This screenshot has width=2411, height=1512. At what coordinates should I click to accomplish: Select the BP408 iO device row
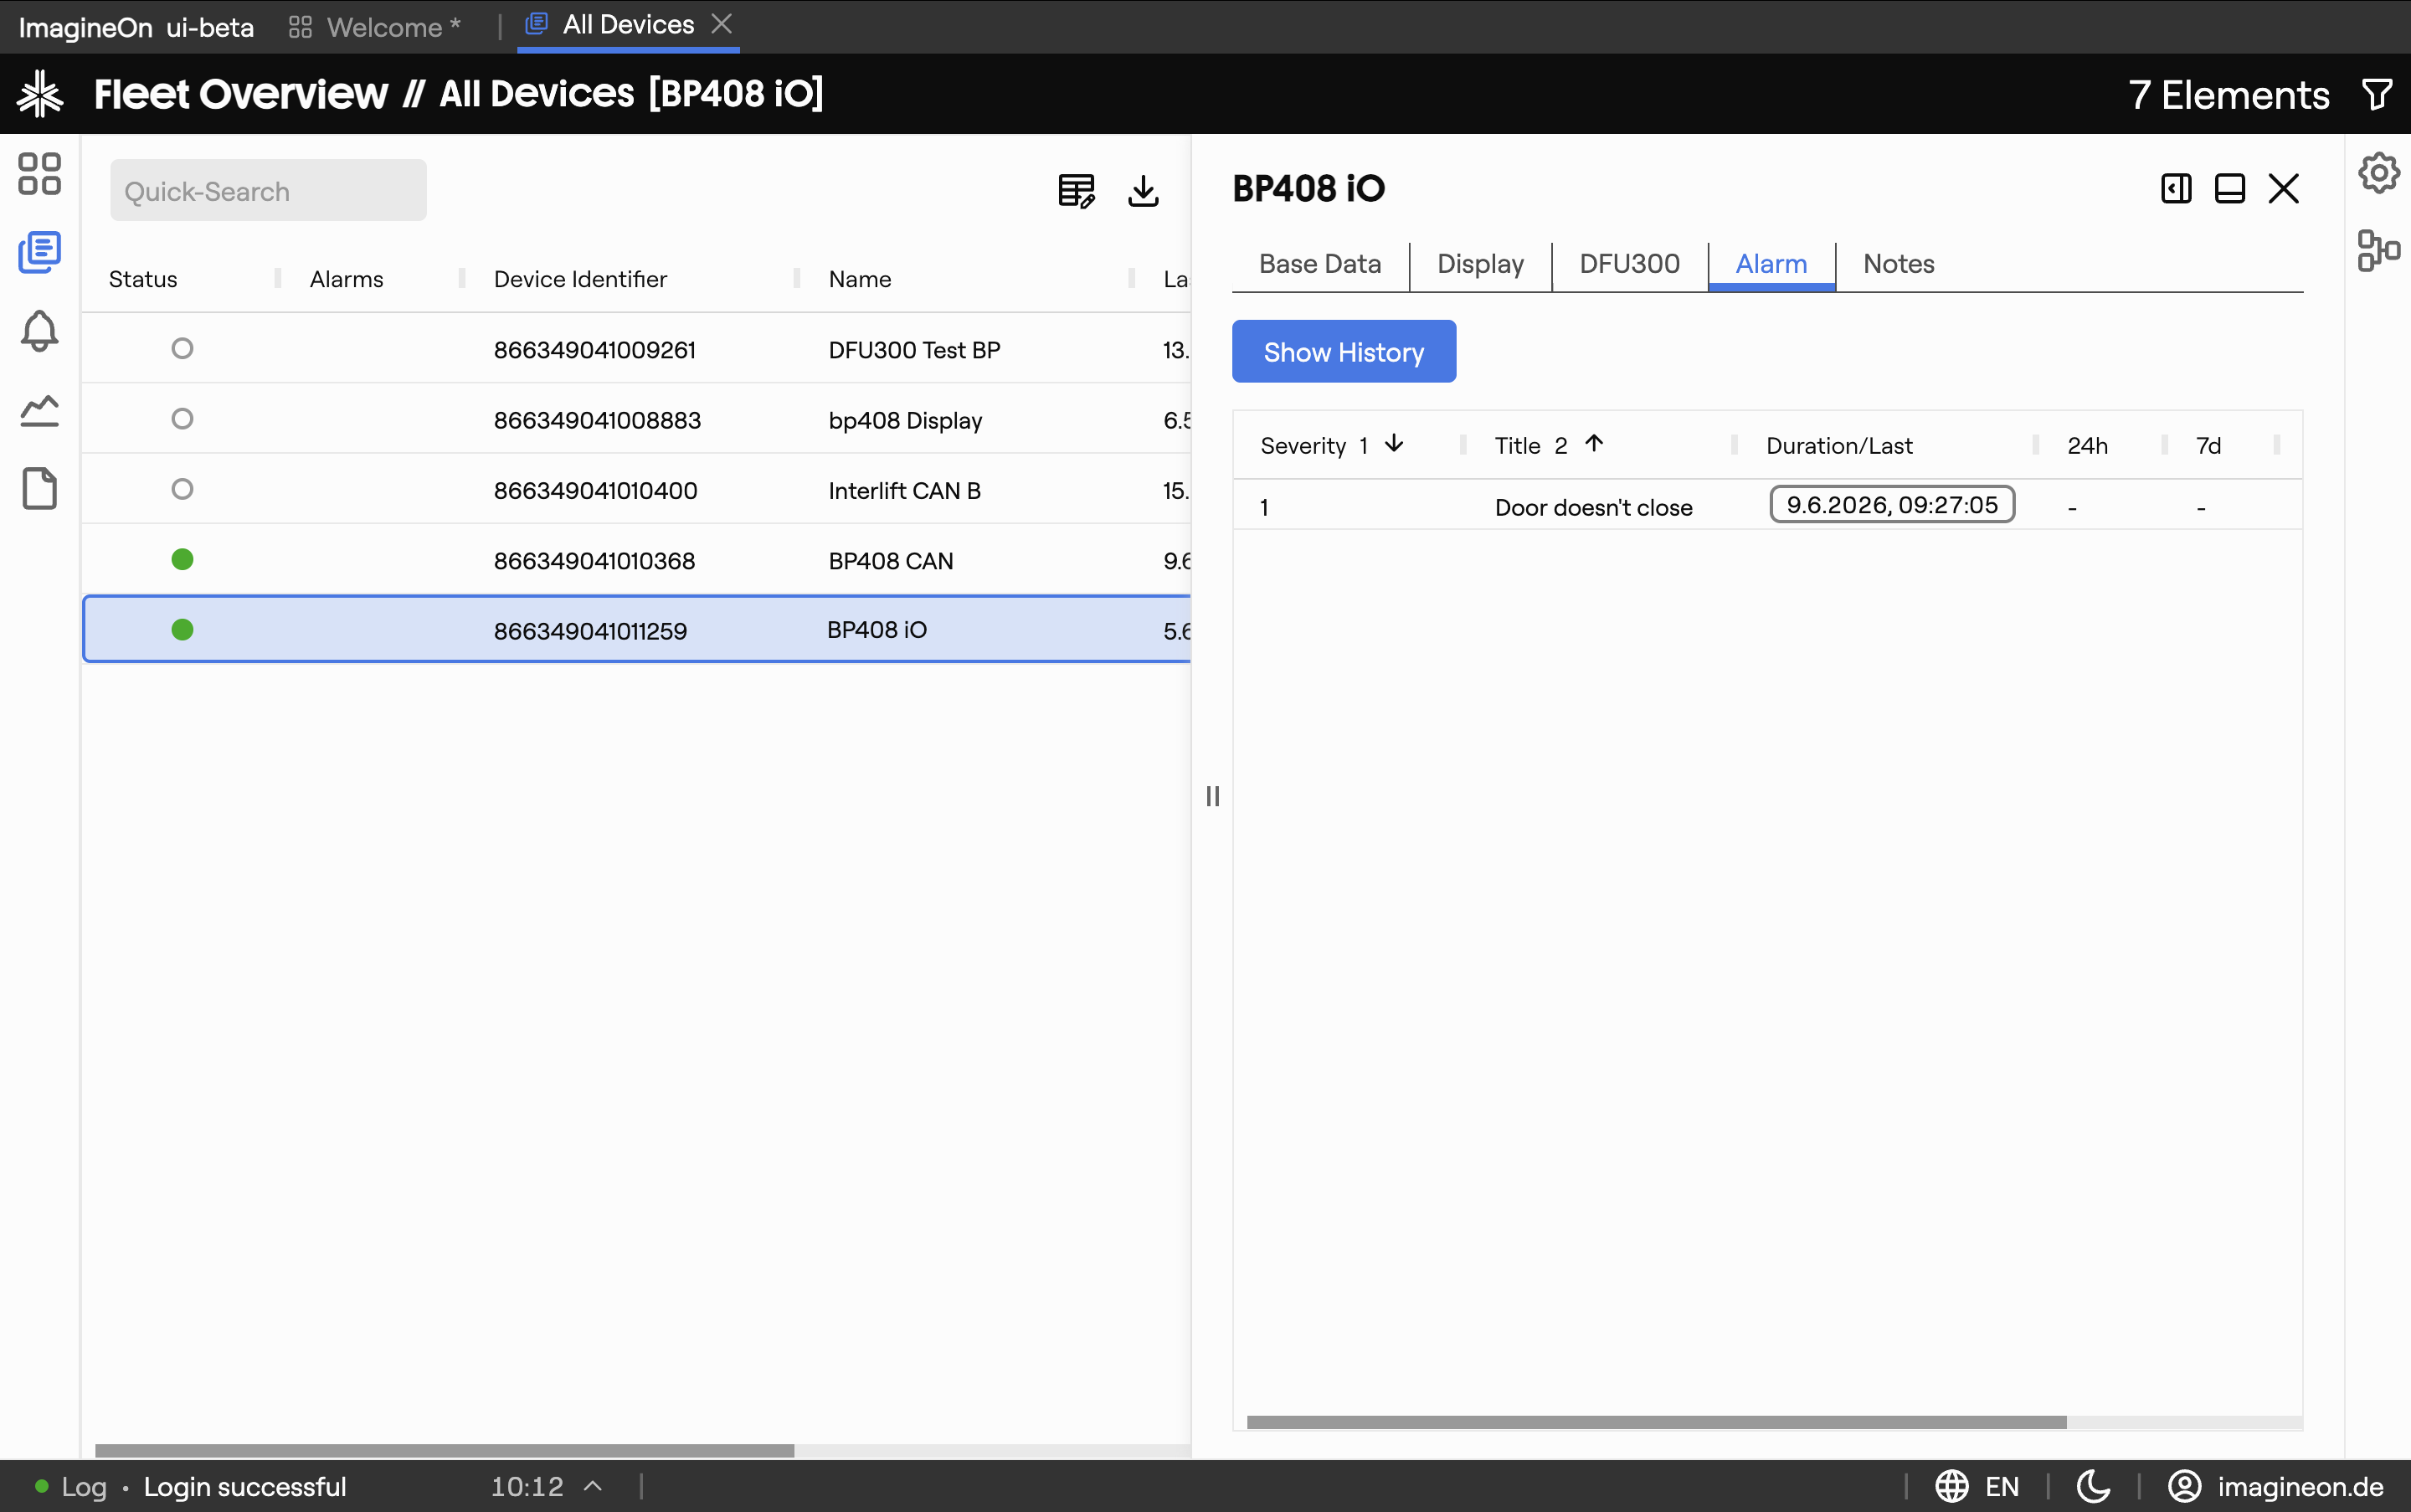pyautogui.click(x=636, y=630)
